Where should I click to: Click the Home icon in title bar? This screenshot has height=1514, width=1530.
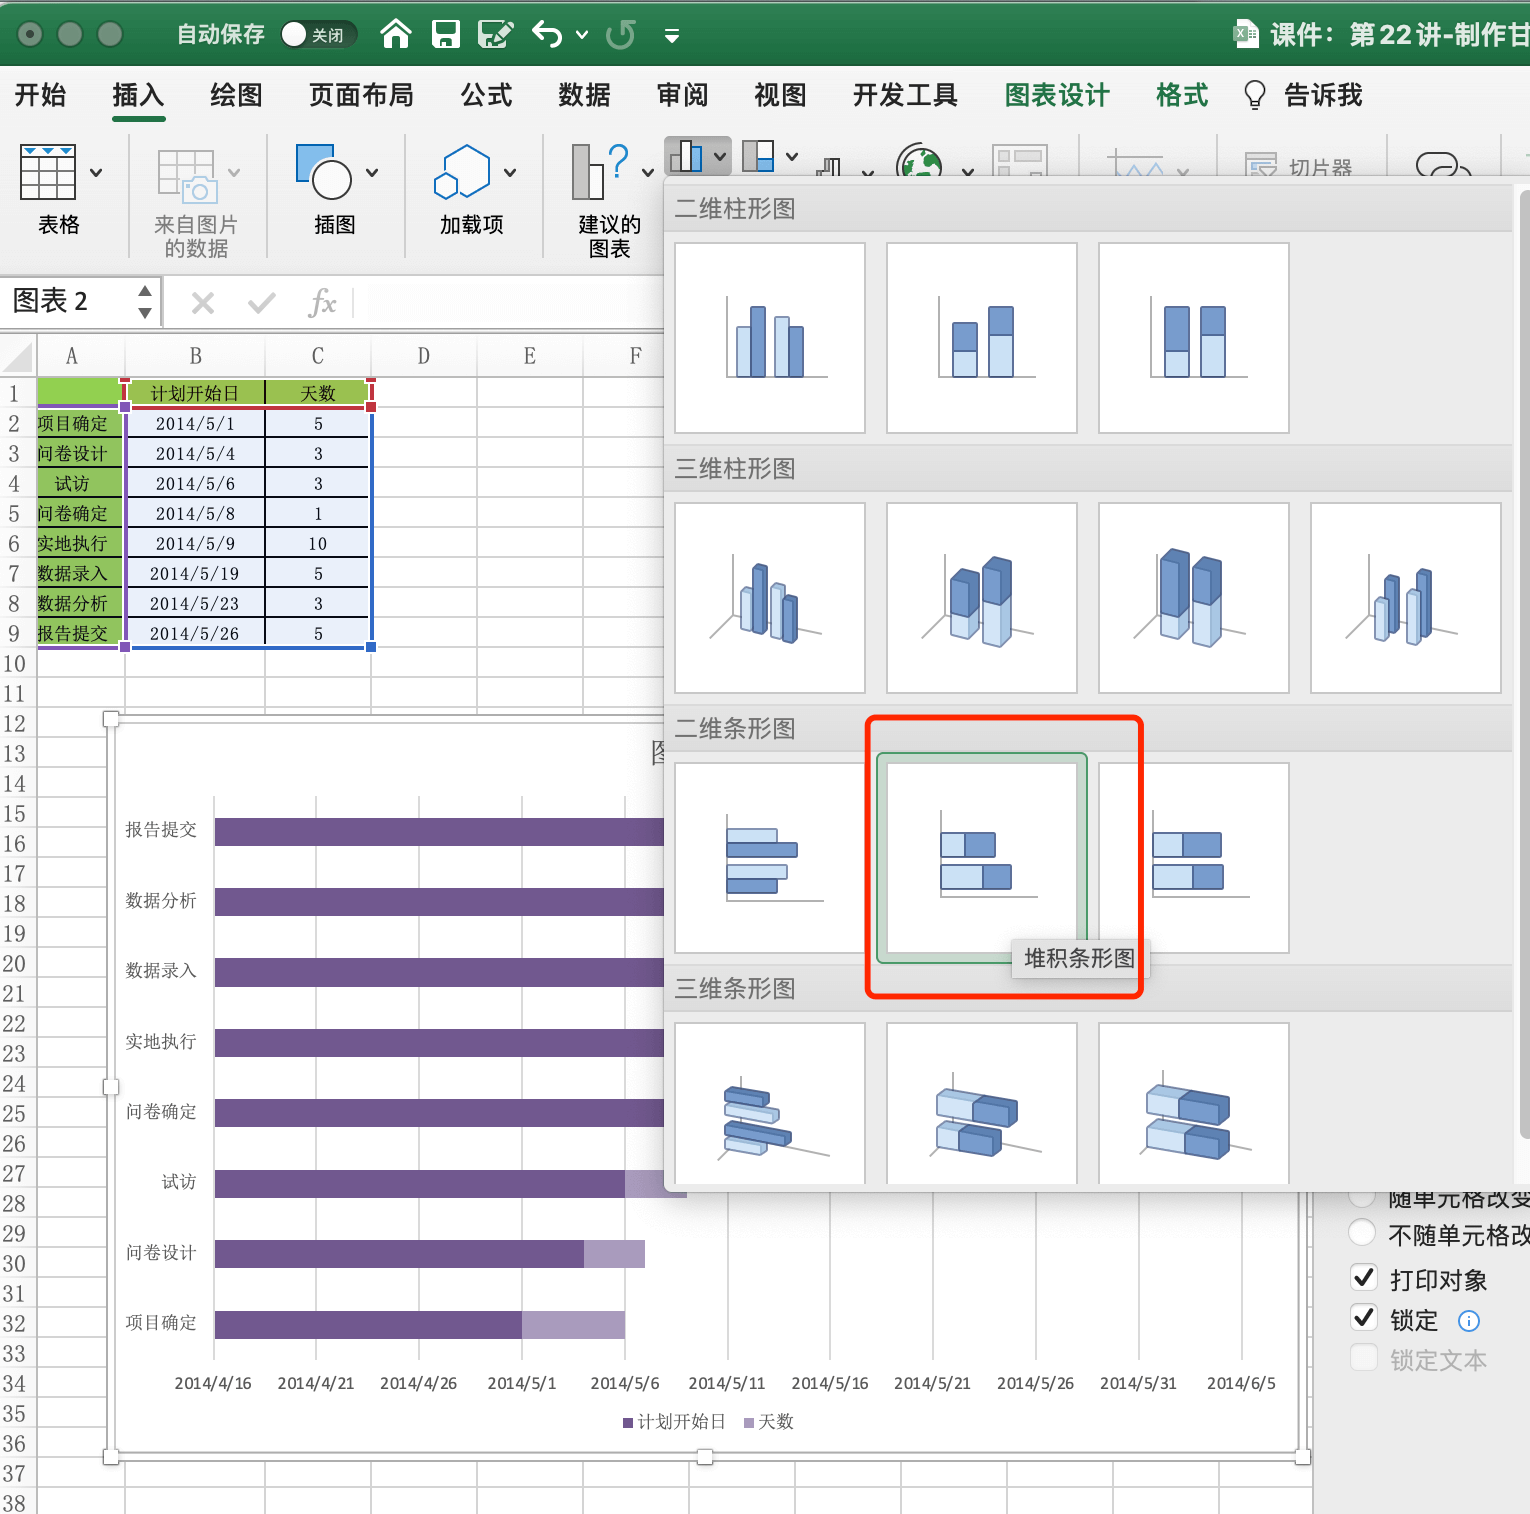(x=396, y=34)
